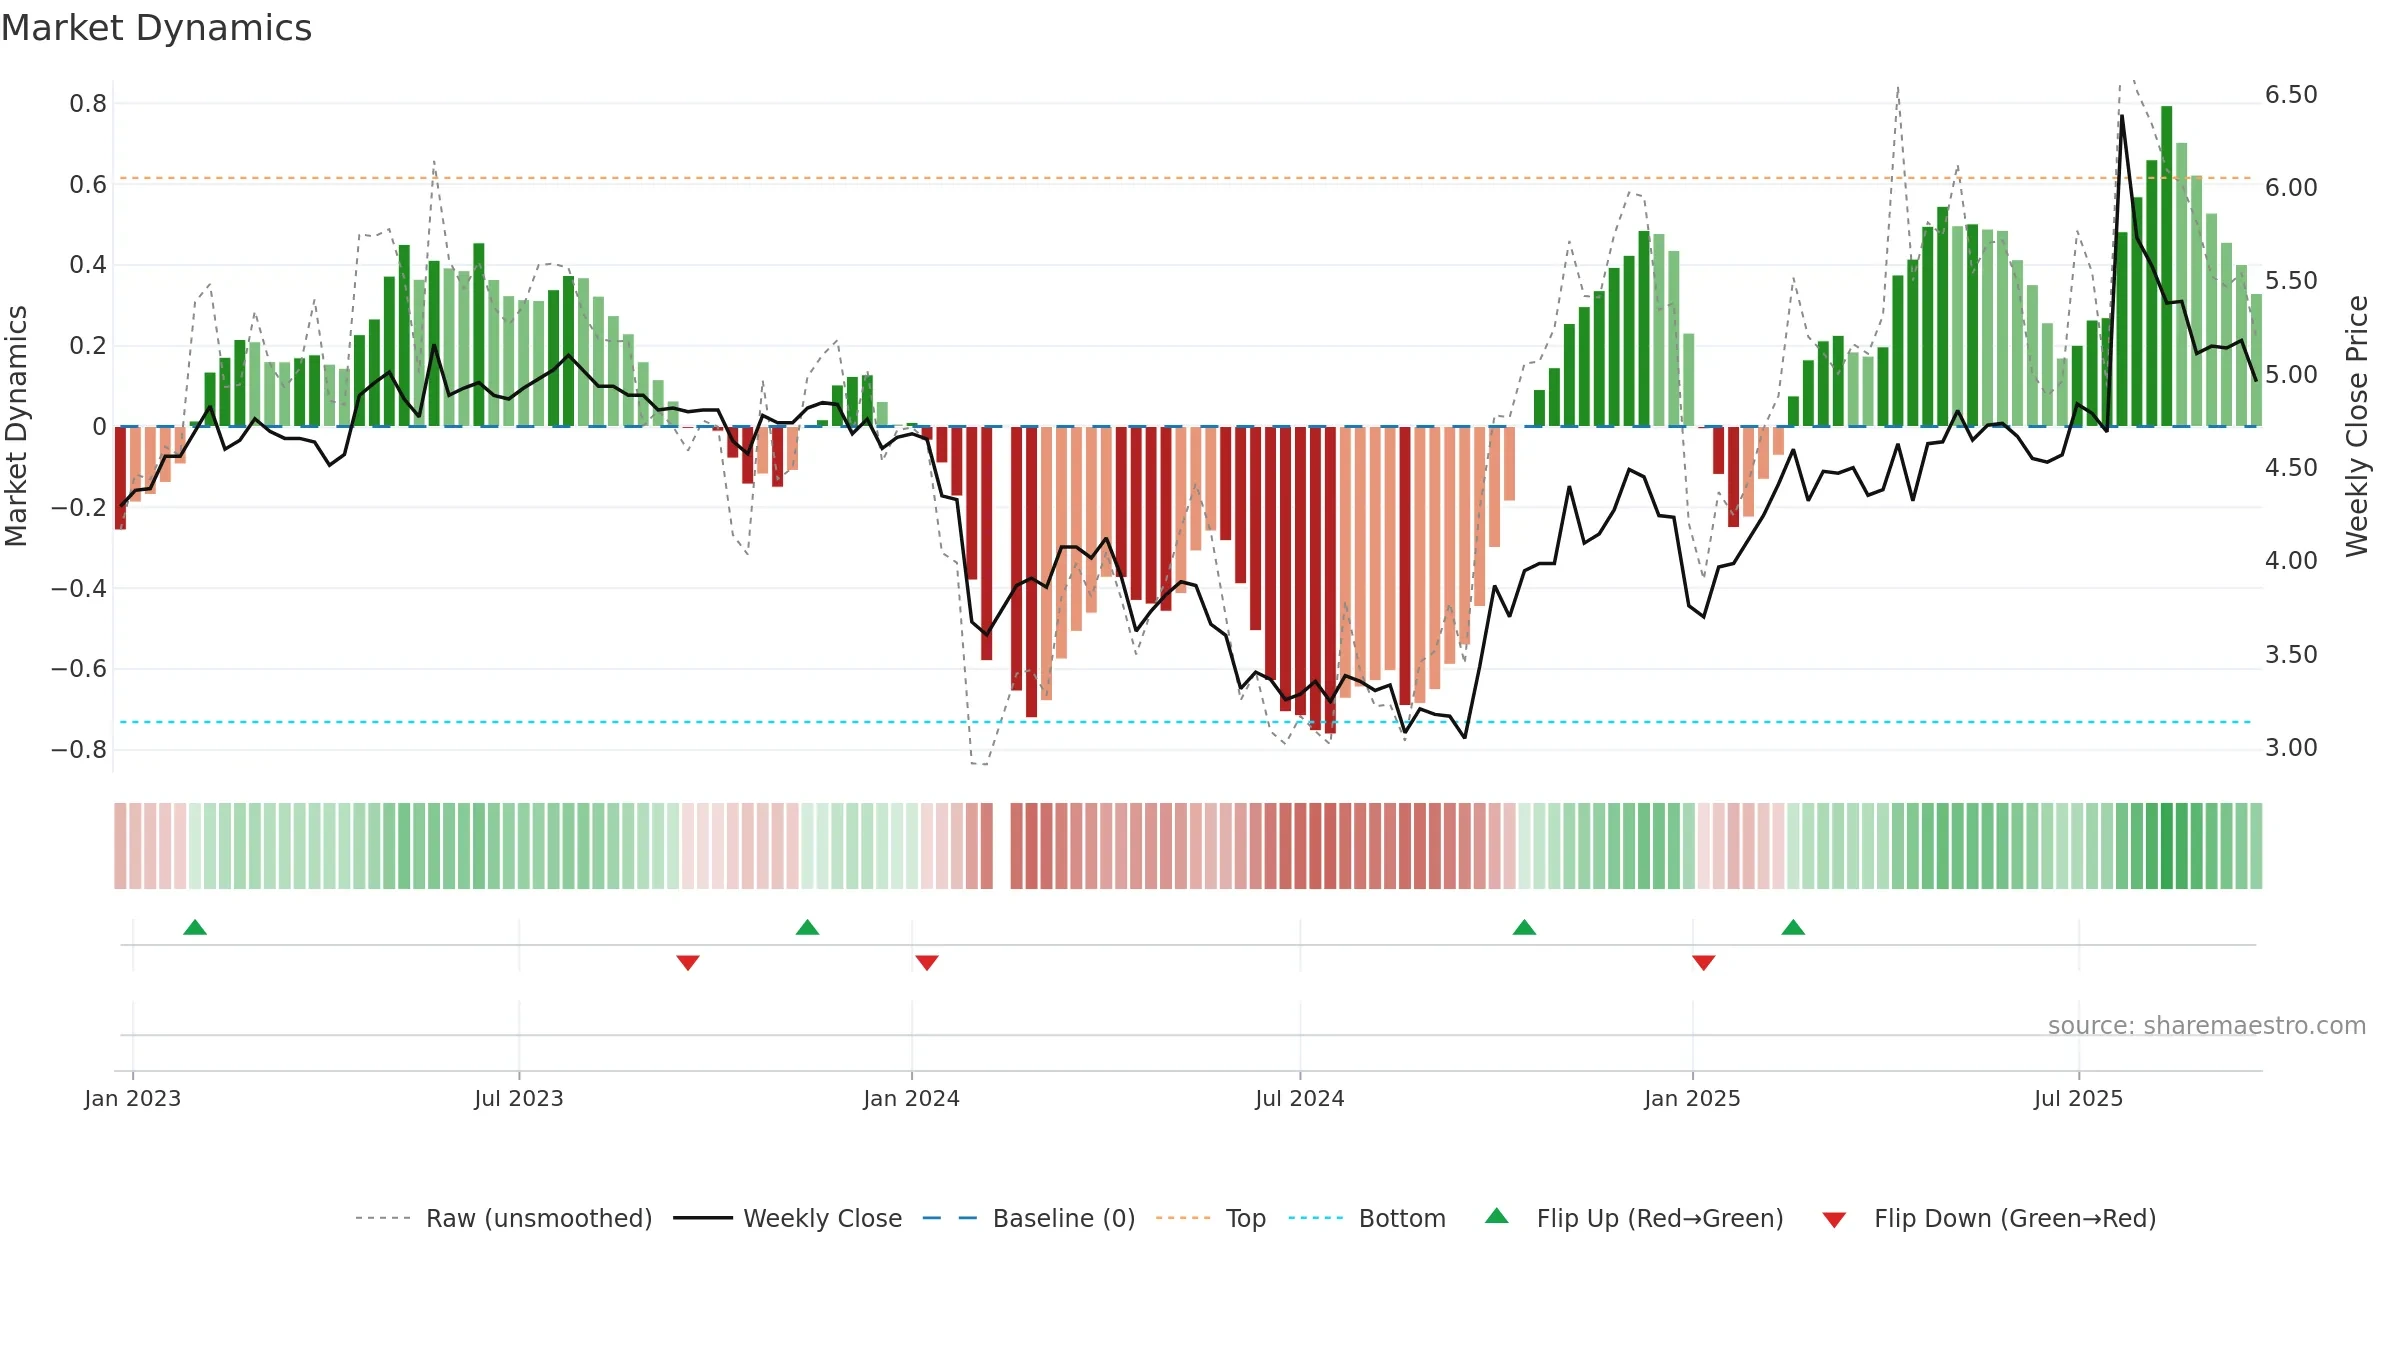Click the 0.4 tick on left axis
This screenshot has width=2400, height=1350.
point(88,265)
